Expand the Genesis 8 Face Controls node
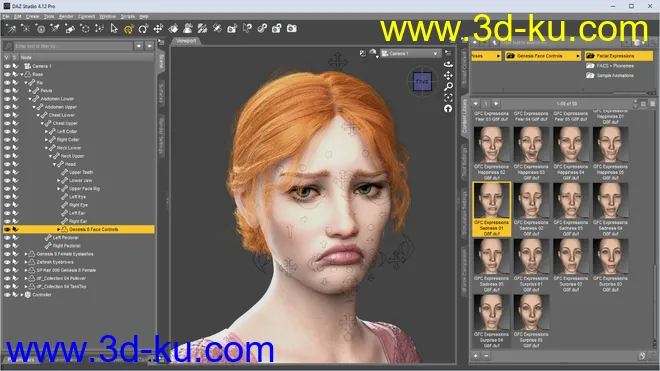Screen dimensions: 660x371 pyautogui.click(x=59, y=230)
